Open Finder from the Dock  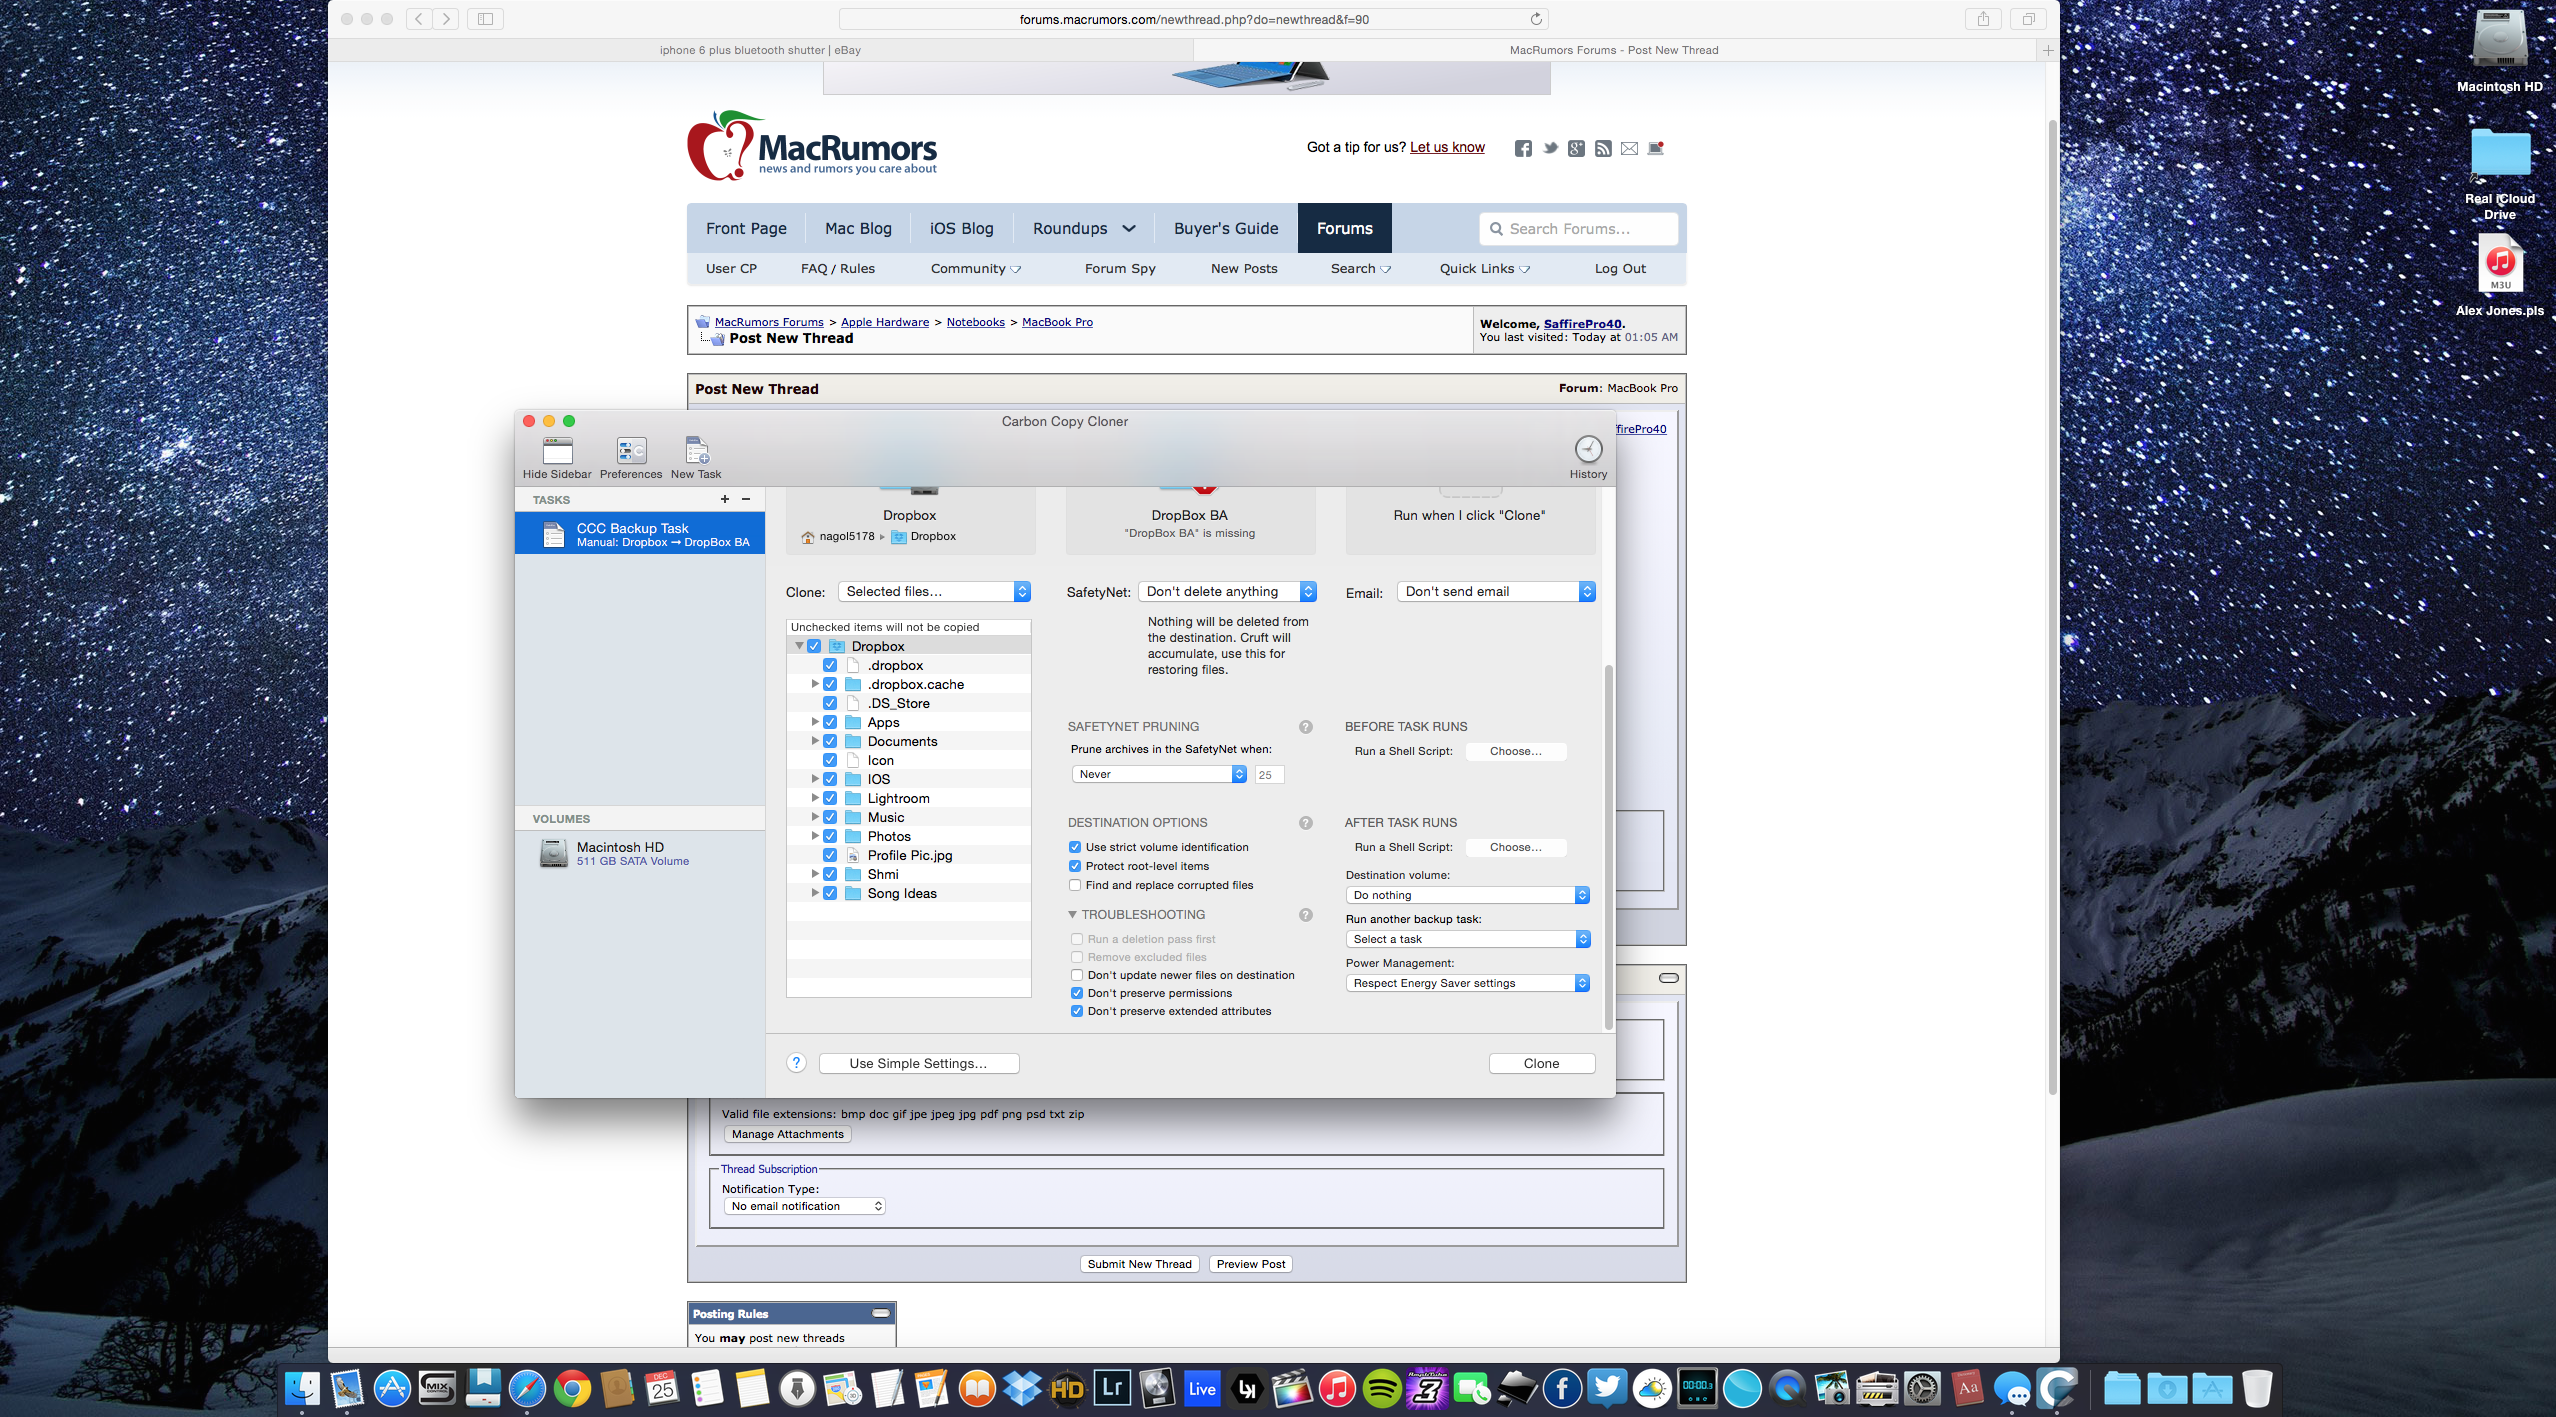pyautogui.click(x=303, y=1388)
